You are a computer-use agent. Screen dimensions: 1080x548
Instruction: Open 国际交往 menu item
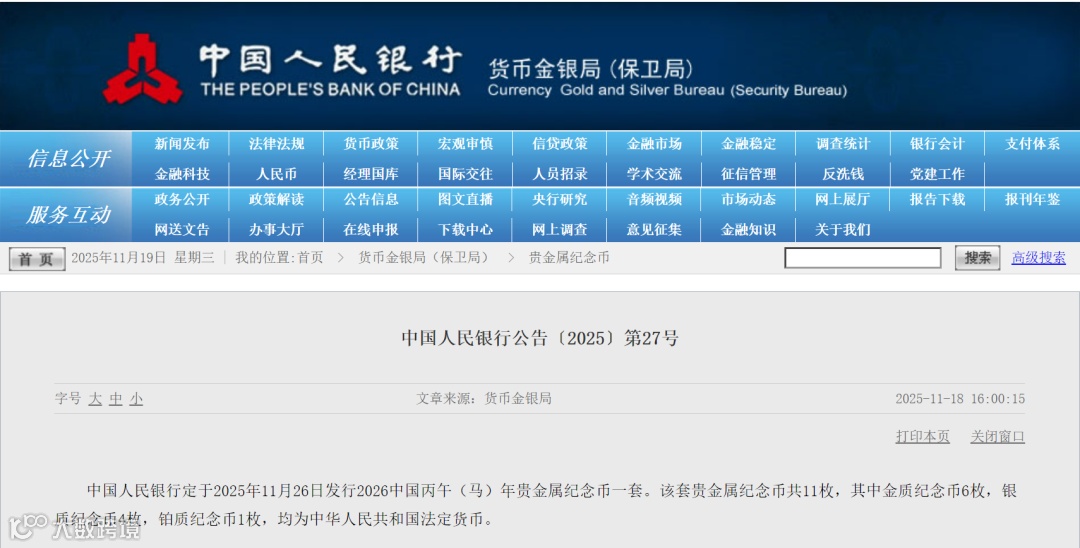click(466, 174)
